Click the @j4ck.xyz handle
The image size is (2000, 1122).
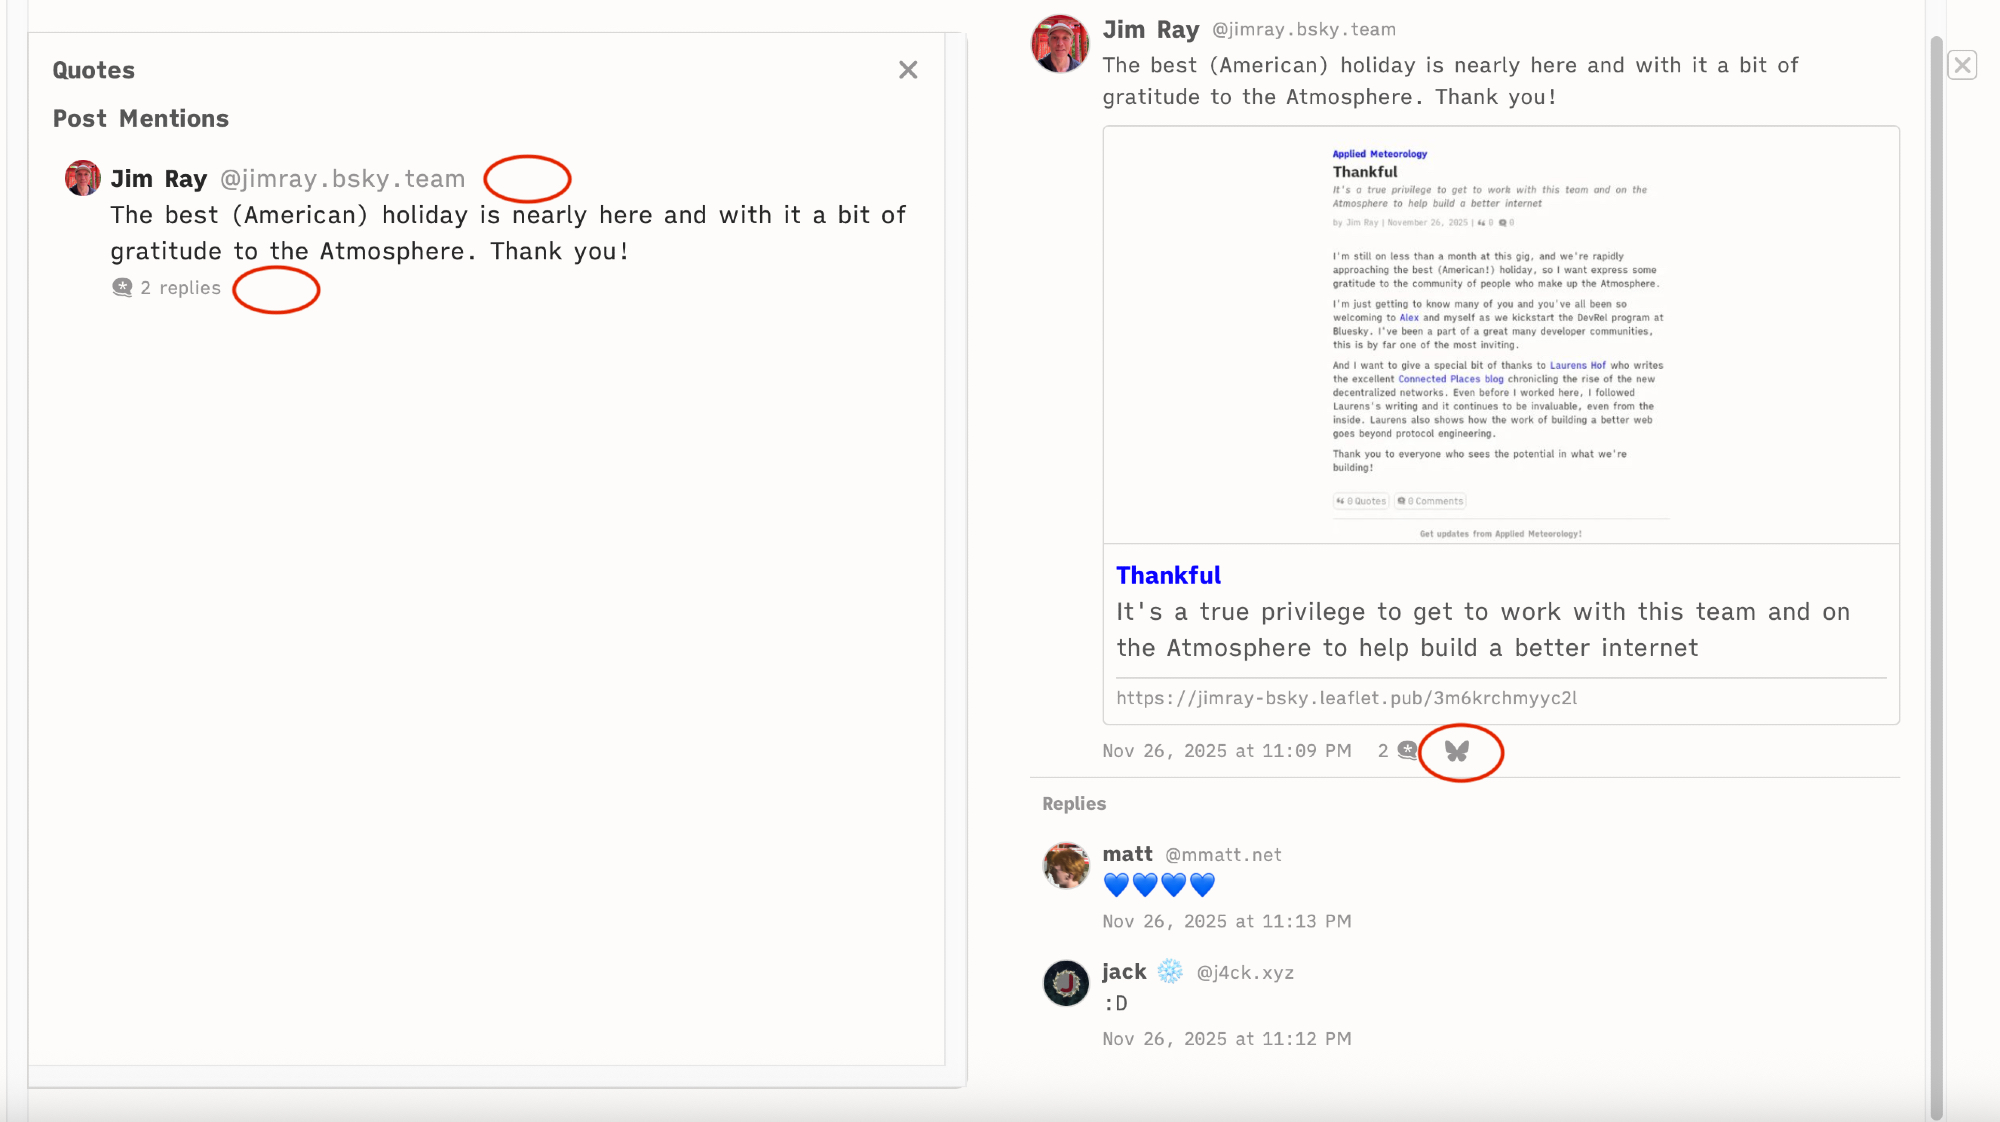(x=1244, y=973)
